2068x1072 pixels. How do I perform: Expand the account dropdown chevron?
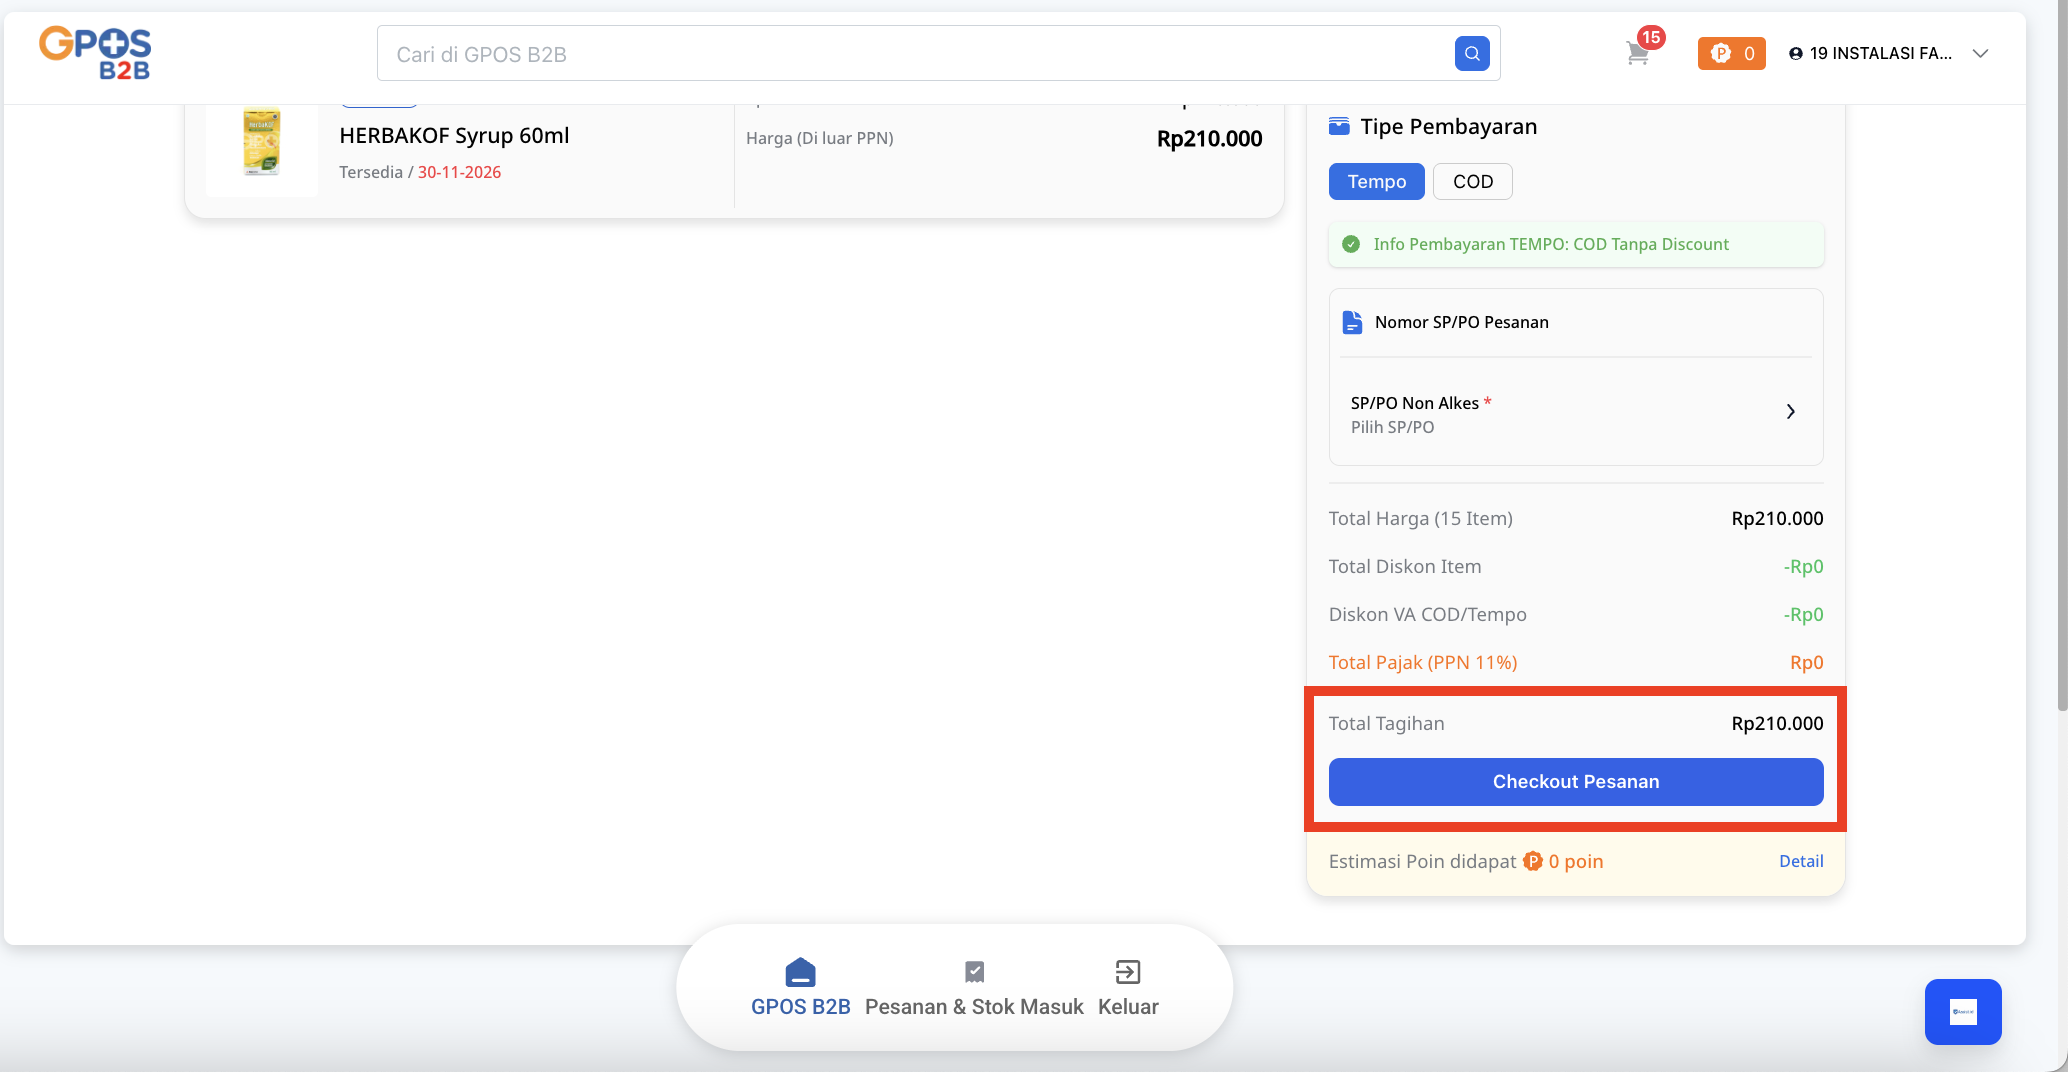[x=1980, y=54]
